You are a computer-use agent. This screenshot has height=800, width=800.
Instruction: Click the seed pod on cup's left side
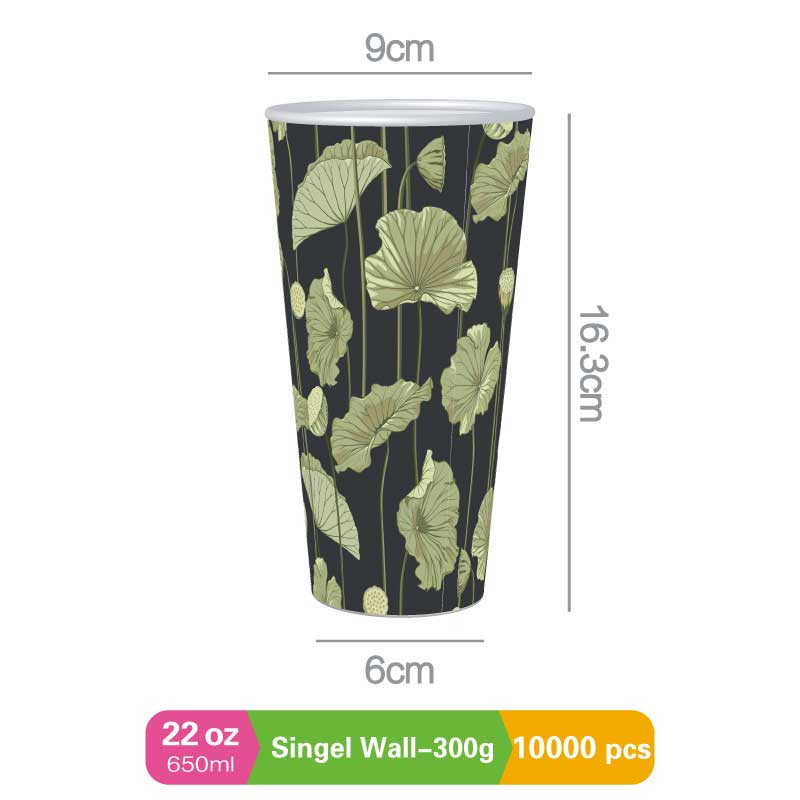coord(297,299)
